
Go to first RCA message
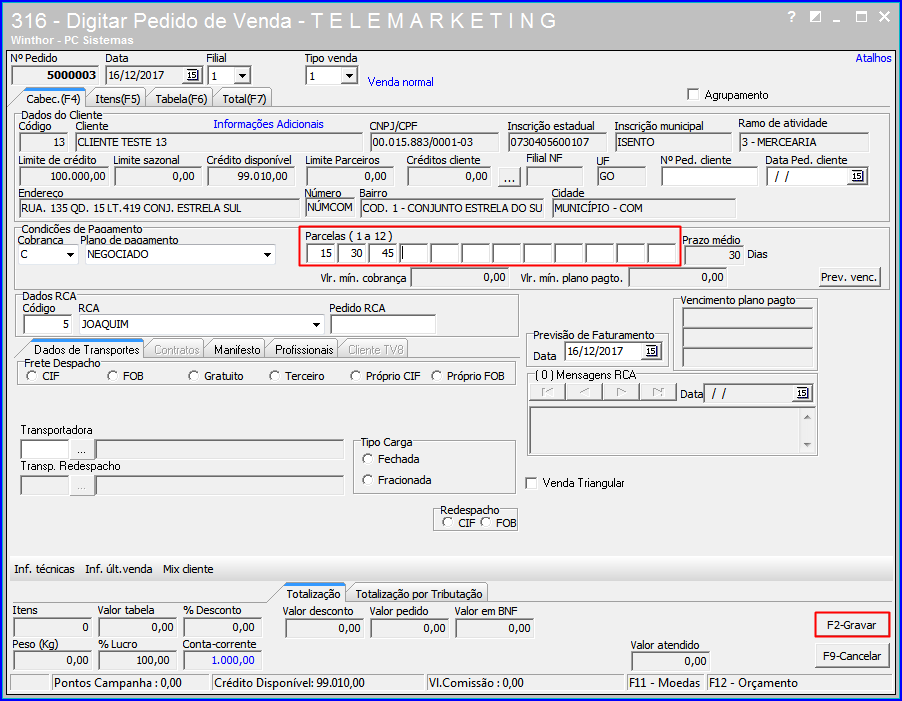pyautogui.click(x=548, y=392)
